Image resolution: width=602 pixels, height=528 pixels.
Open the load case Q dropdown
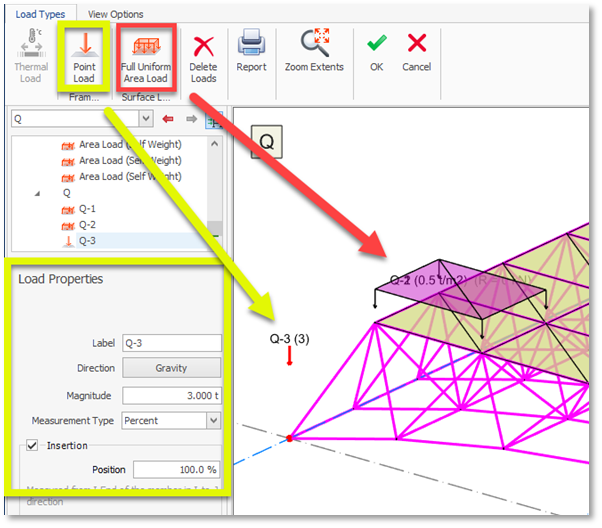click(145, 119)
